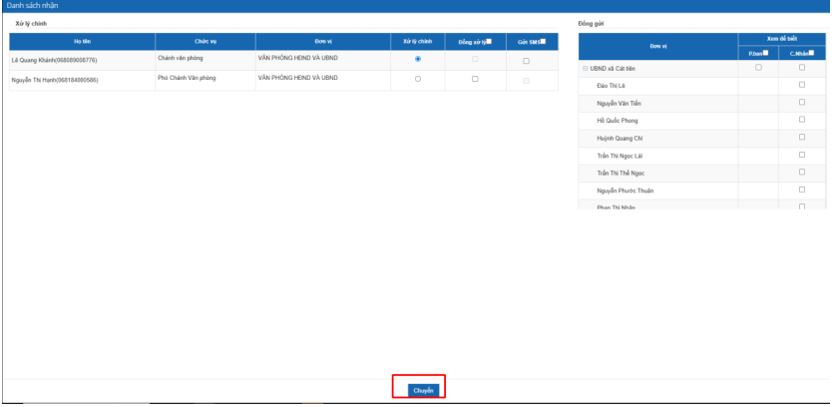Check C.Nhân box for Trần Thị Thế Ngọc
The width and height of the screenshot is (832, 407).
(802, 171)
